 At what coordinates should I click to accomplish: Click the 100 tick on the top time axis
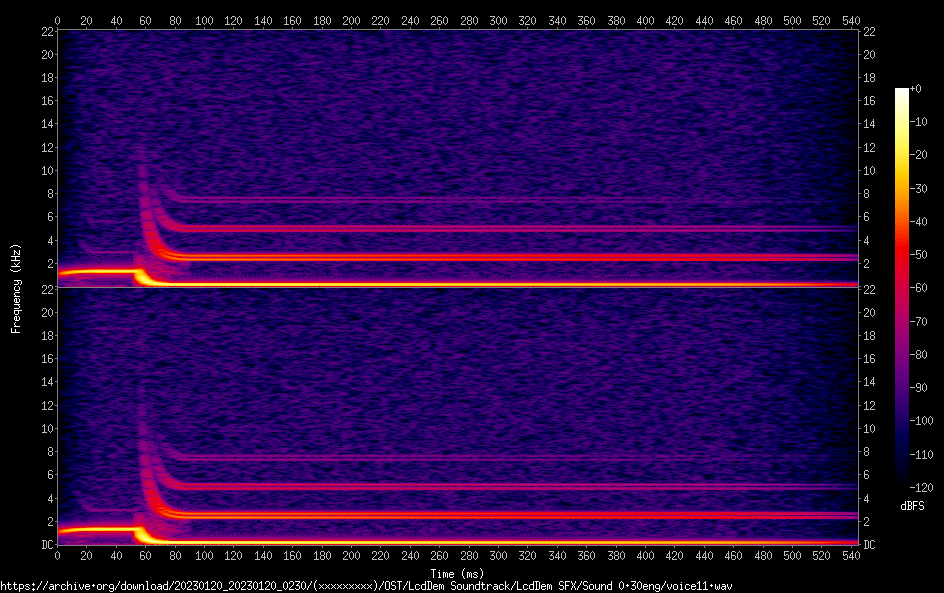click(204, 20)
